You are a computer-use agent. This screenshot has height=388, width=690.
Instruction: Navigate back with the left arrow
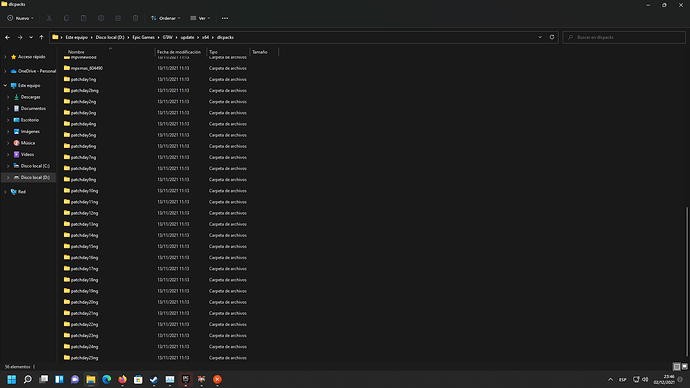7,37
